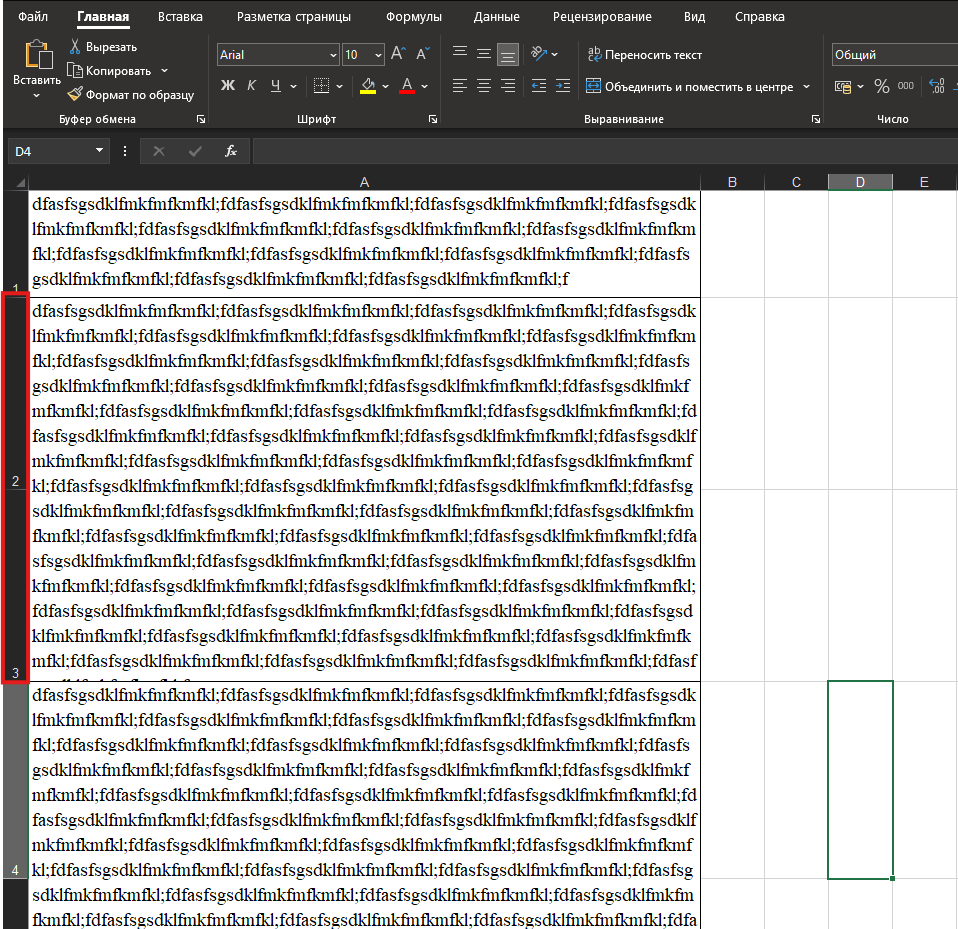Open the Справка tab
The width and height of the screenshot is (958, 929).
coord(759,16)
